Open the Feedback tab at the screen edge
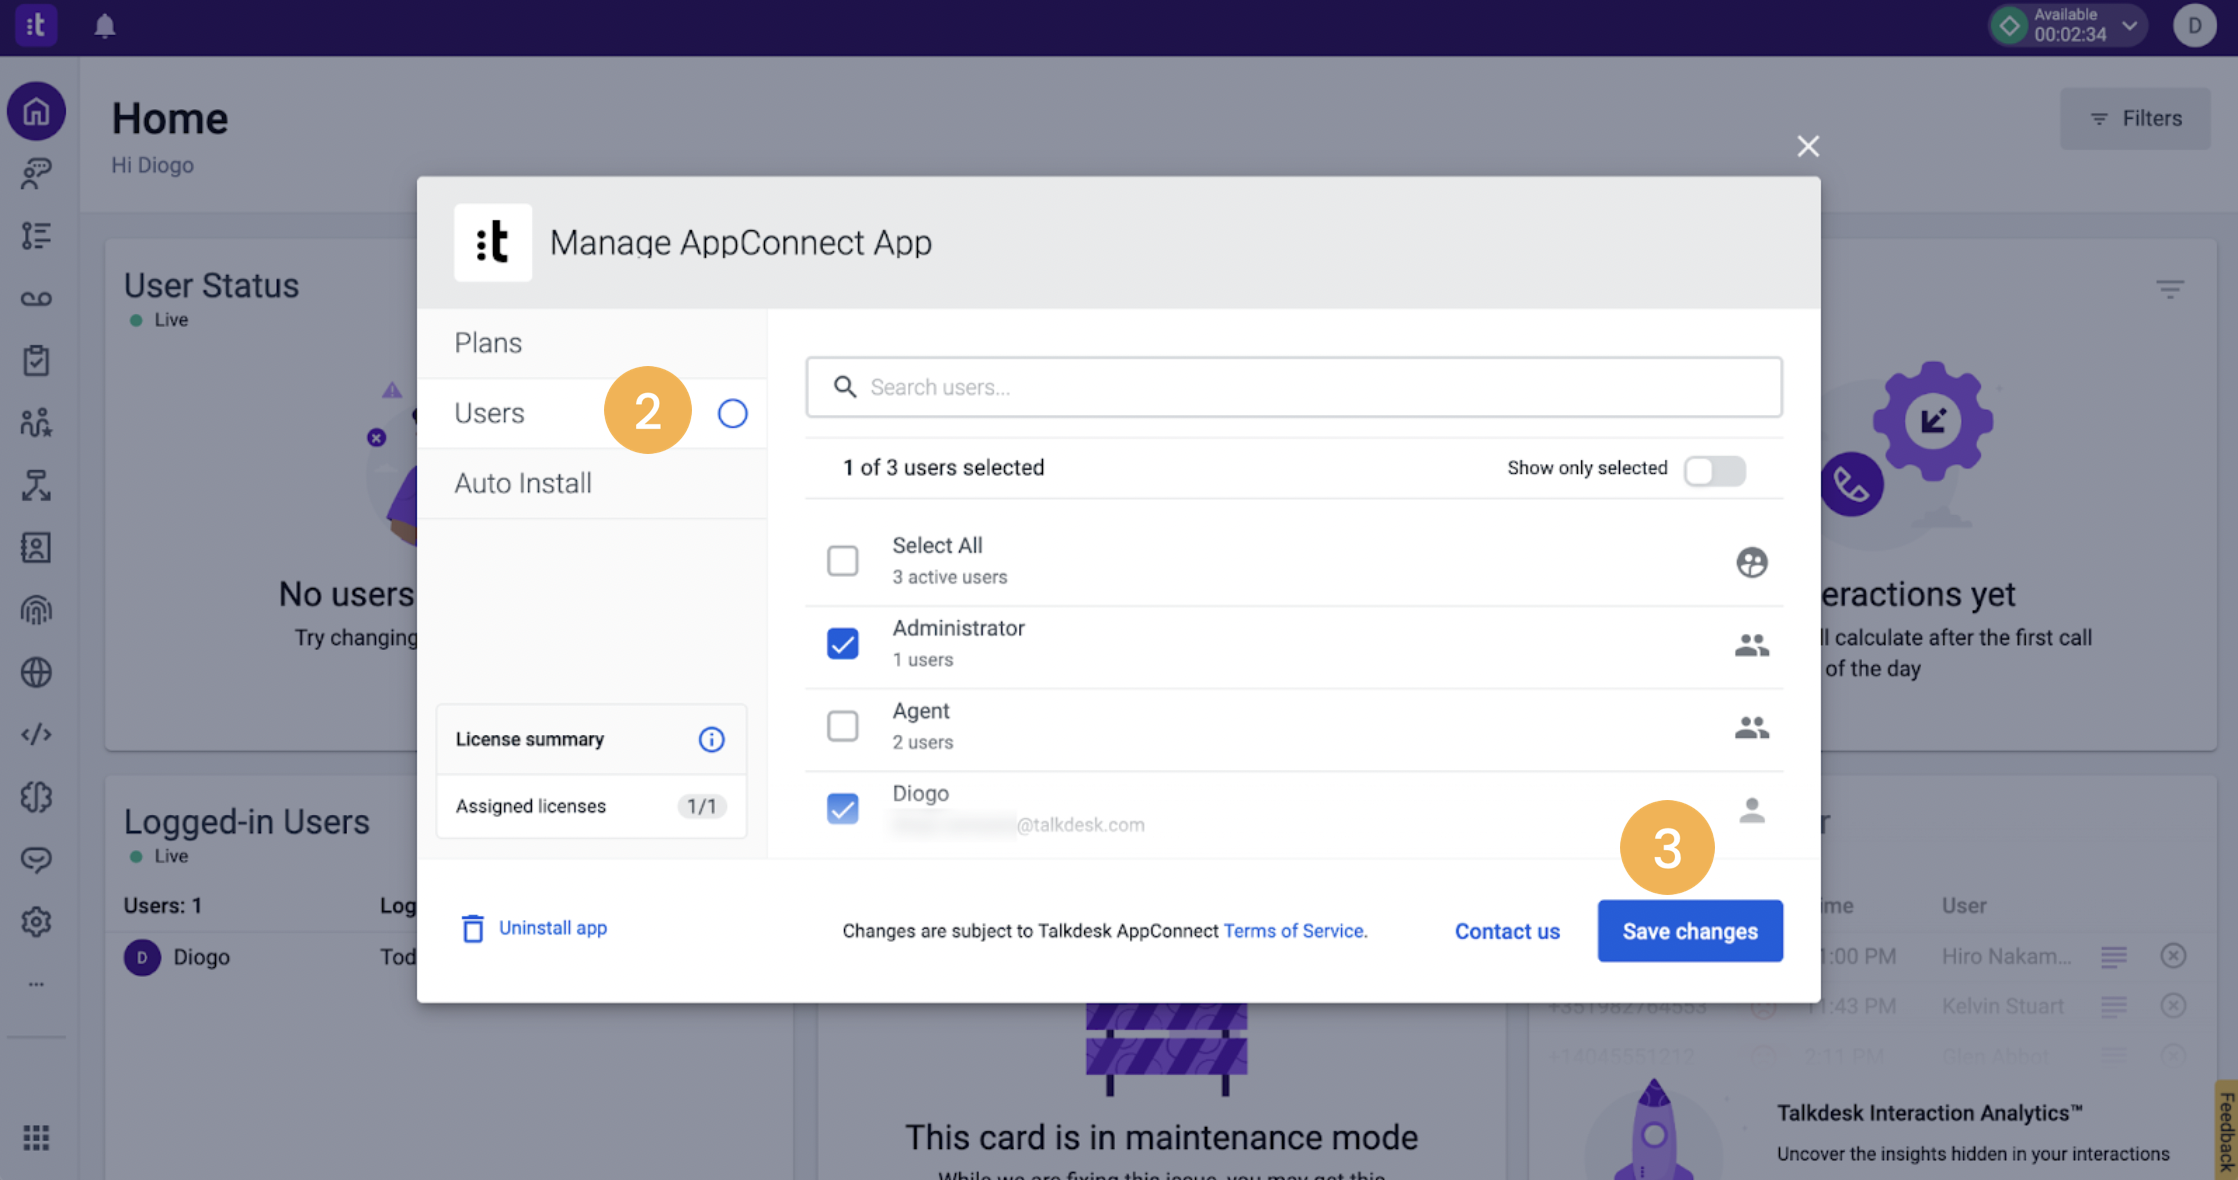Screen dimensions: 2238x1180 [2226, 1130]
